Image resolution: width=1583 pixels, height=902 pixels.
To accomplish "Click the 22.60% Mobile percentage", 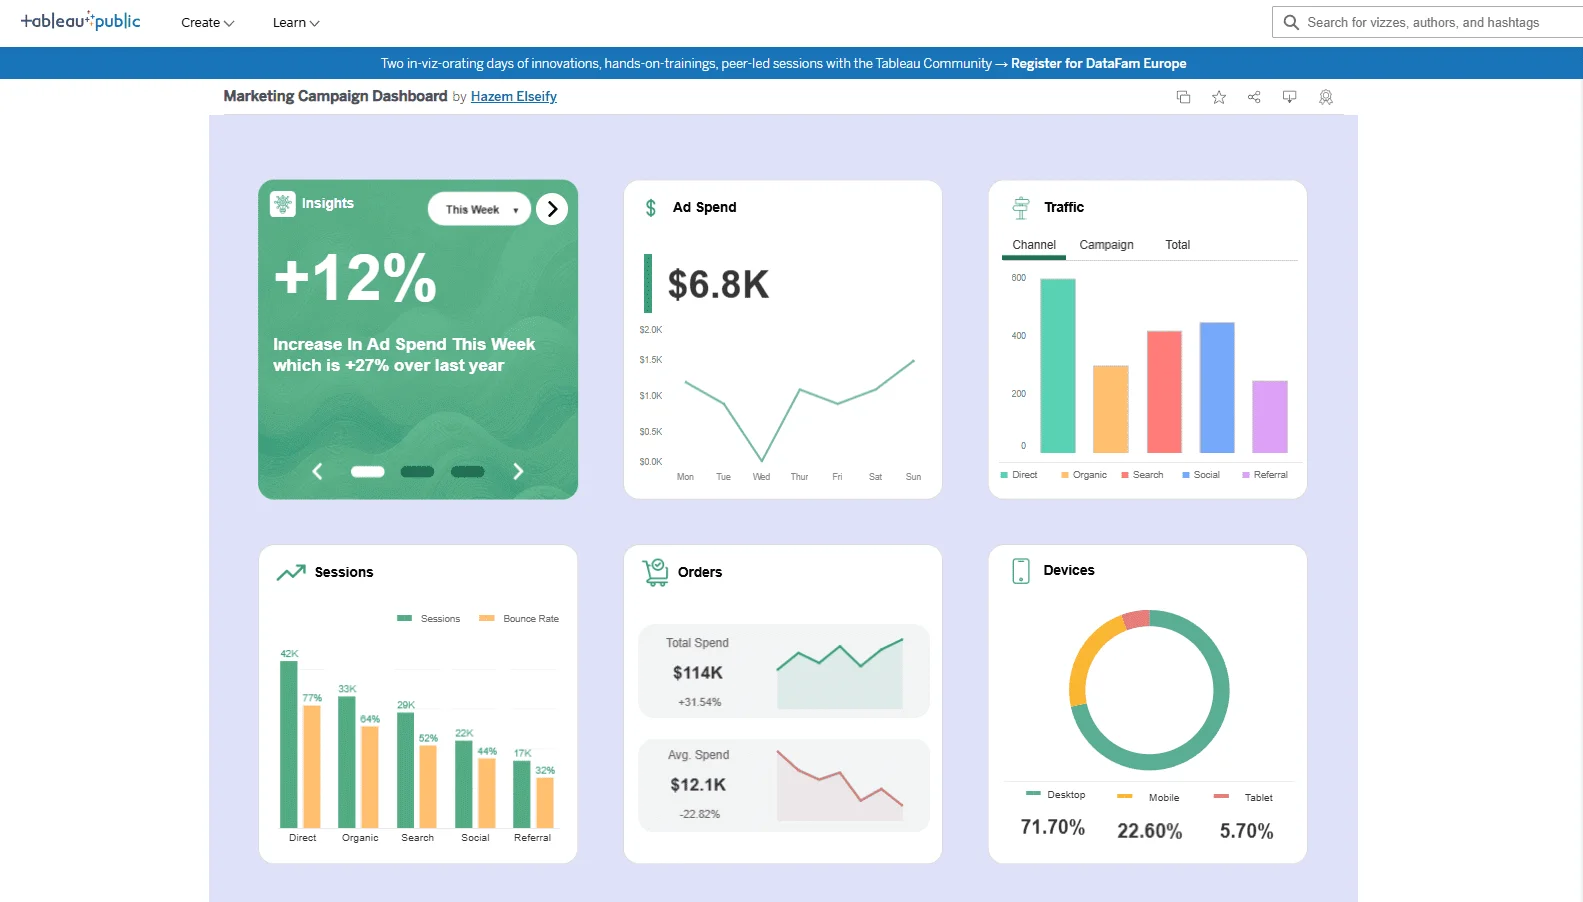I will pos(1150,832).
